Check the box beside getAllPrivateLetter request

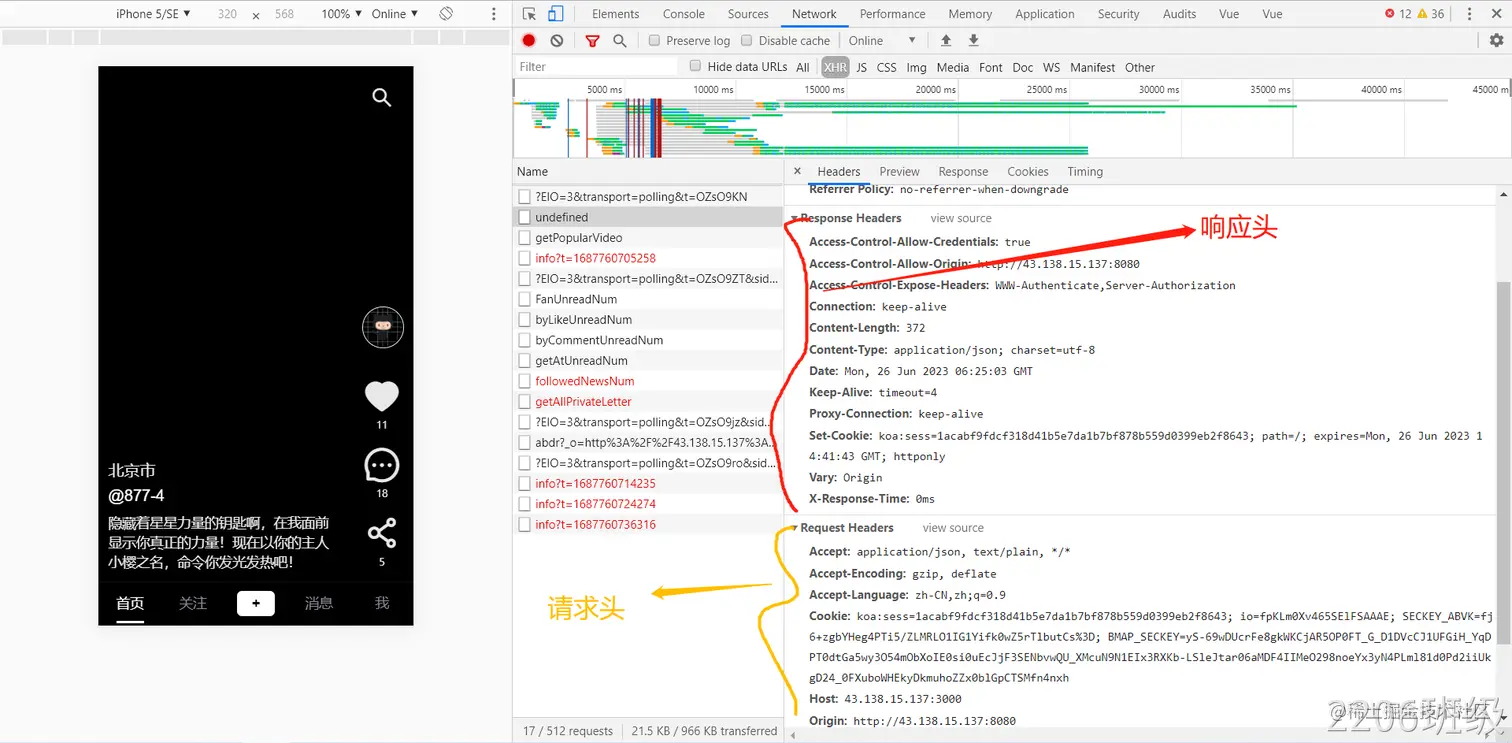point(524,402)
